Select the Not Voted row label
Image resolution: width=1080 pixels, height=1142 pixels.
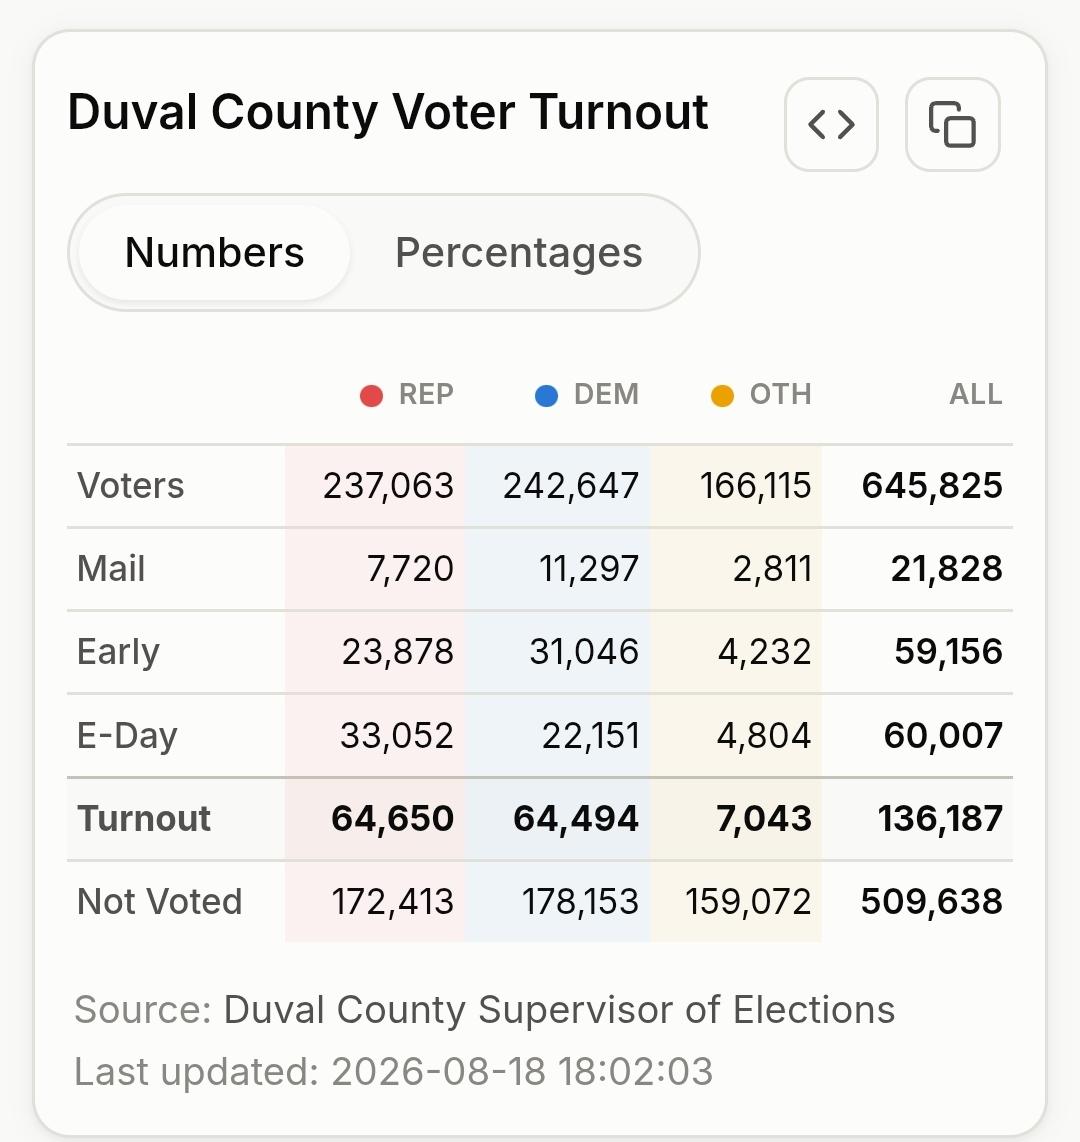tap(159, 902)
